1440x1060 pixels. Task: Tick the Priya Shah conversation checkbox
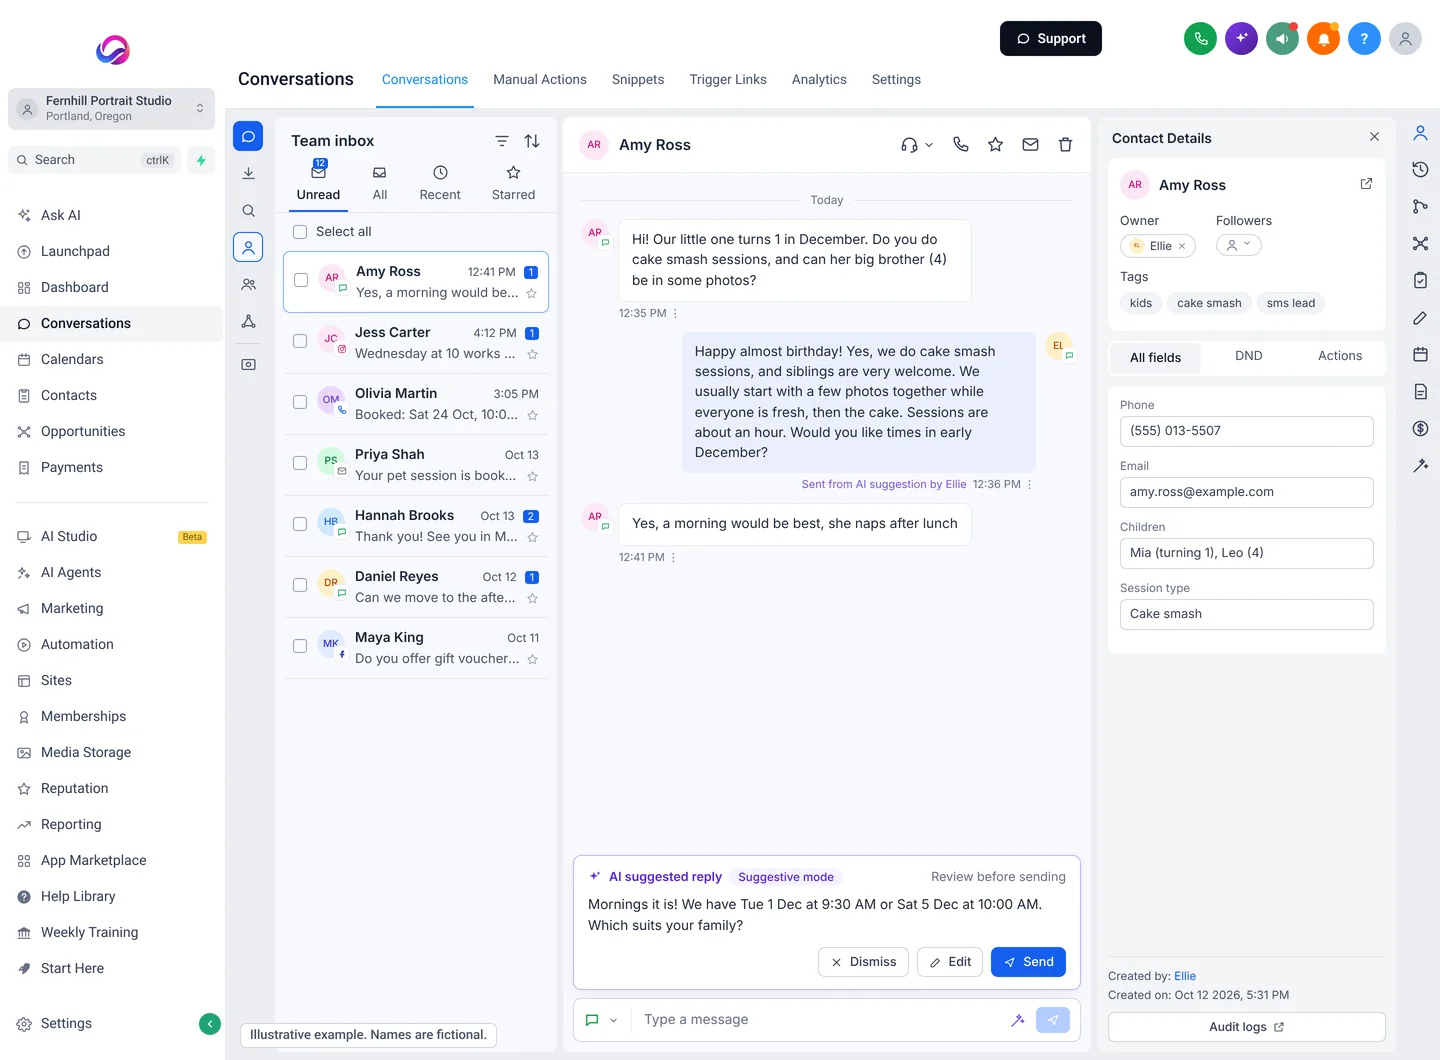(300, 463)
